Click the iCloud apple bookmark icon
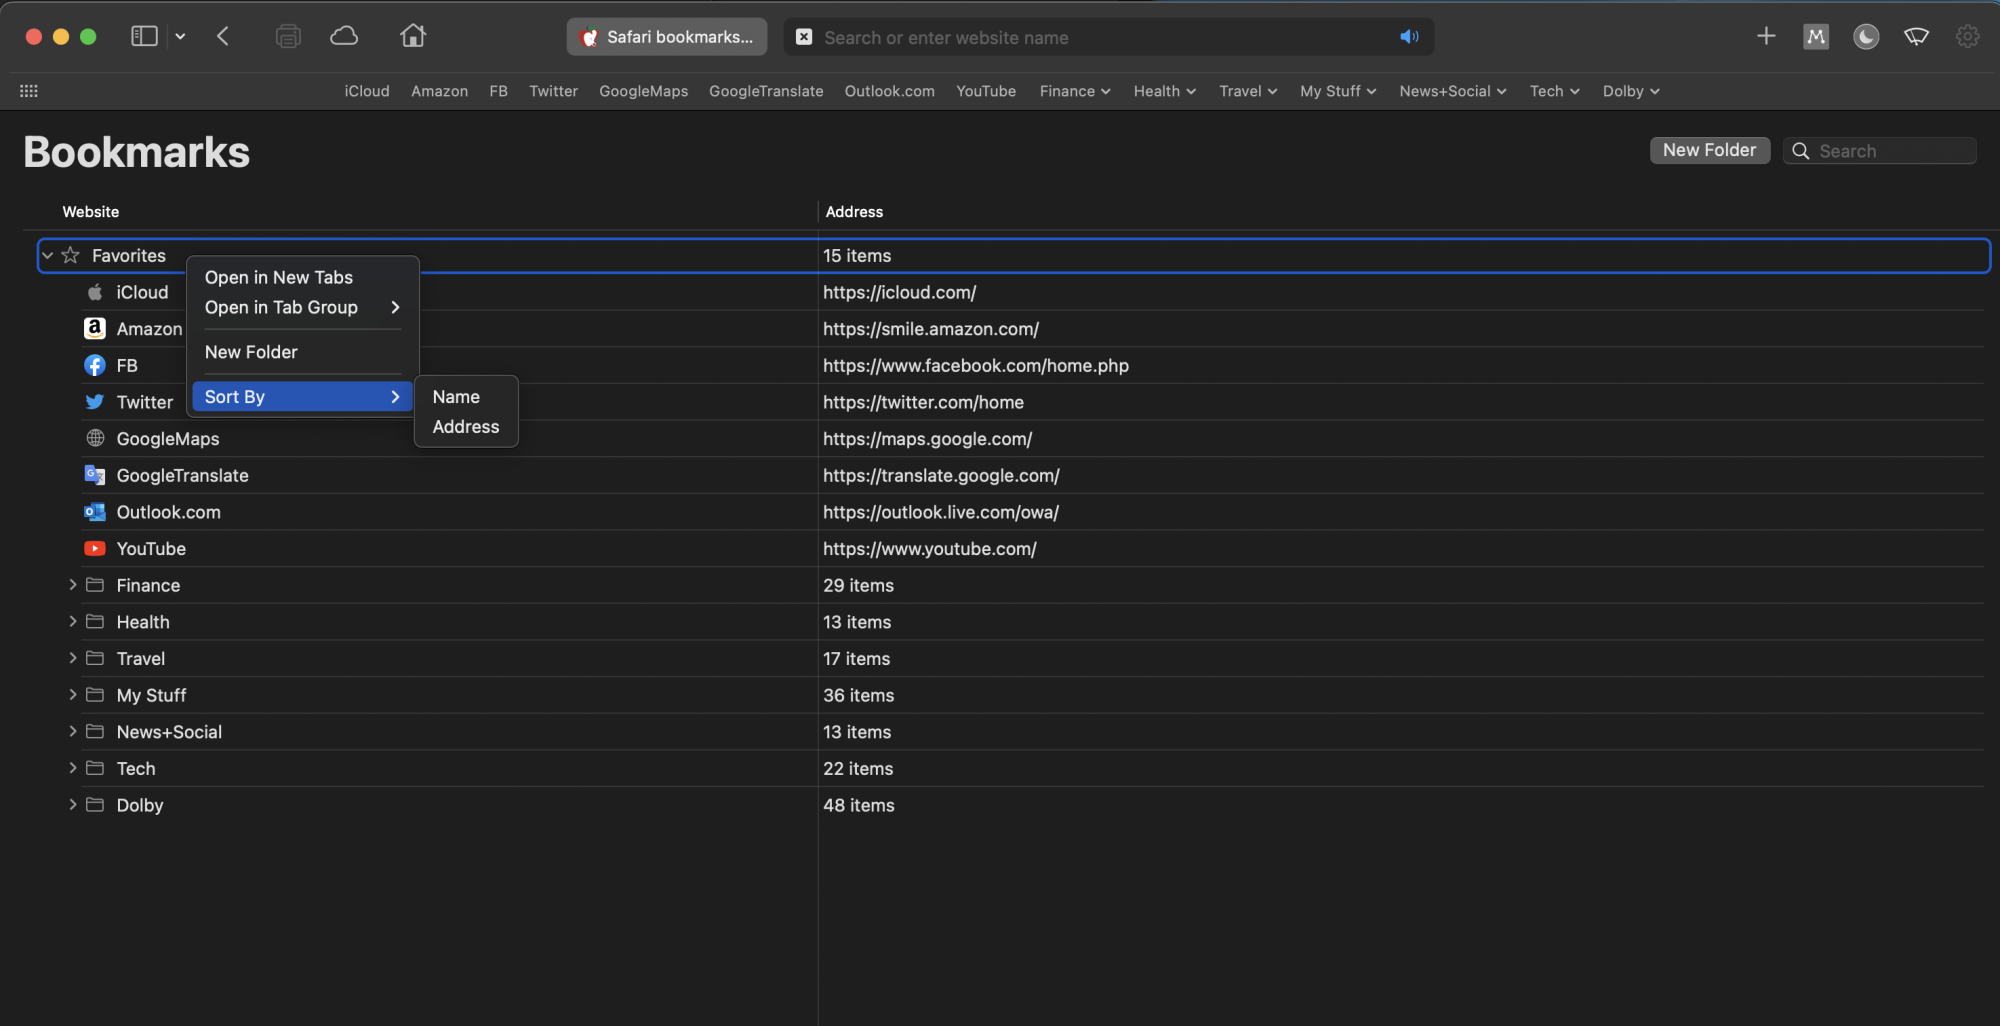 tap(95, 292)
